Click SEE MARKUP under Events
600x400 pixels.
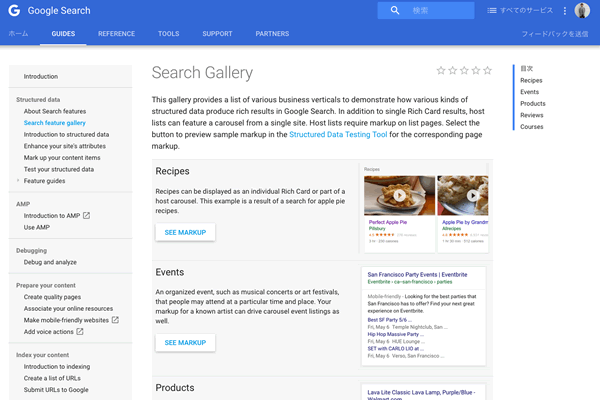[x=185, y=343]
